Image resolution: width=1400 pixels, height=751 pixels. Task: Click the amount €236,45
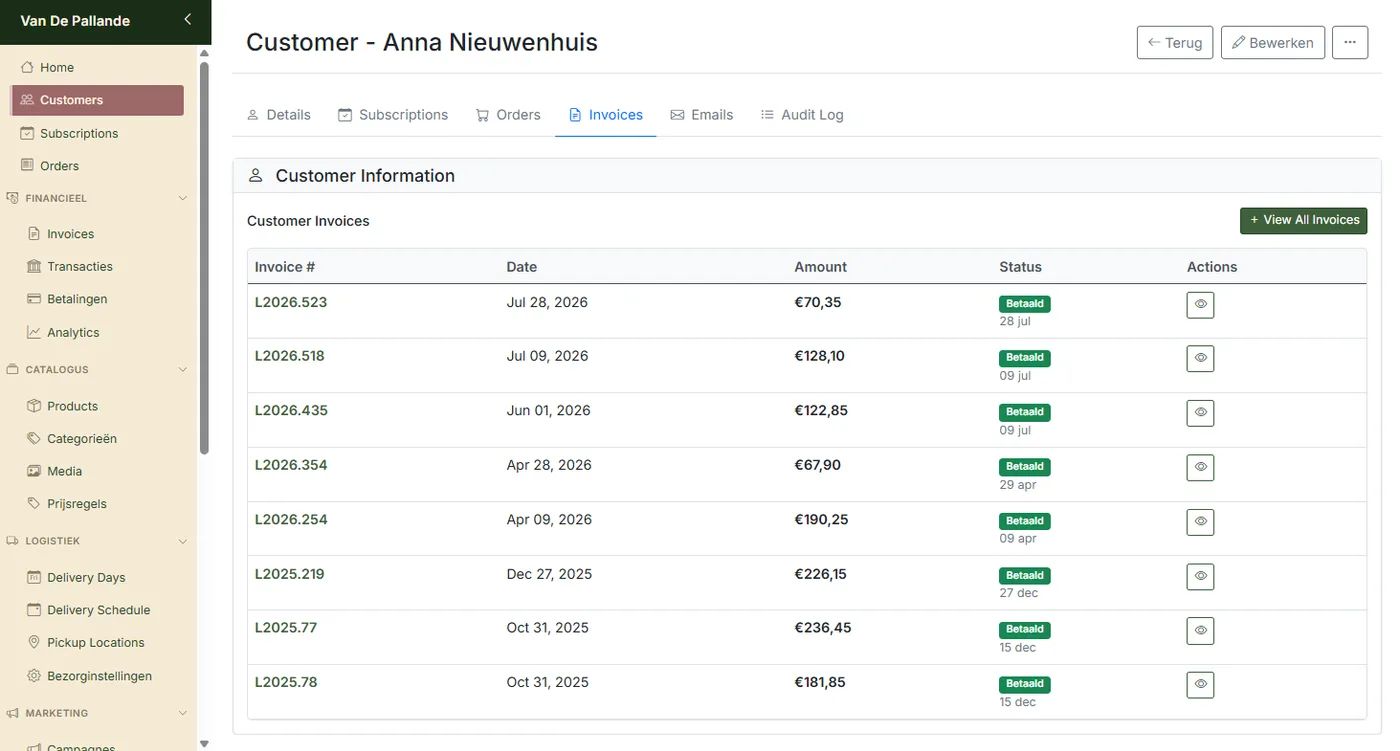[823, 628]
